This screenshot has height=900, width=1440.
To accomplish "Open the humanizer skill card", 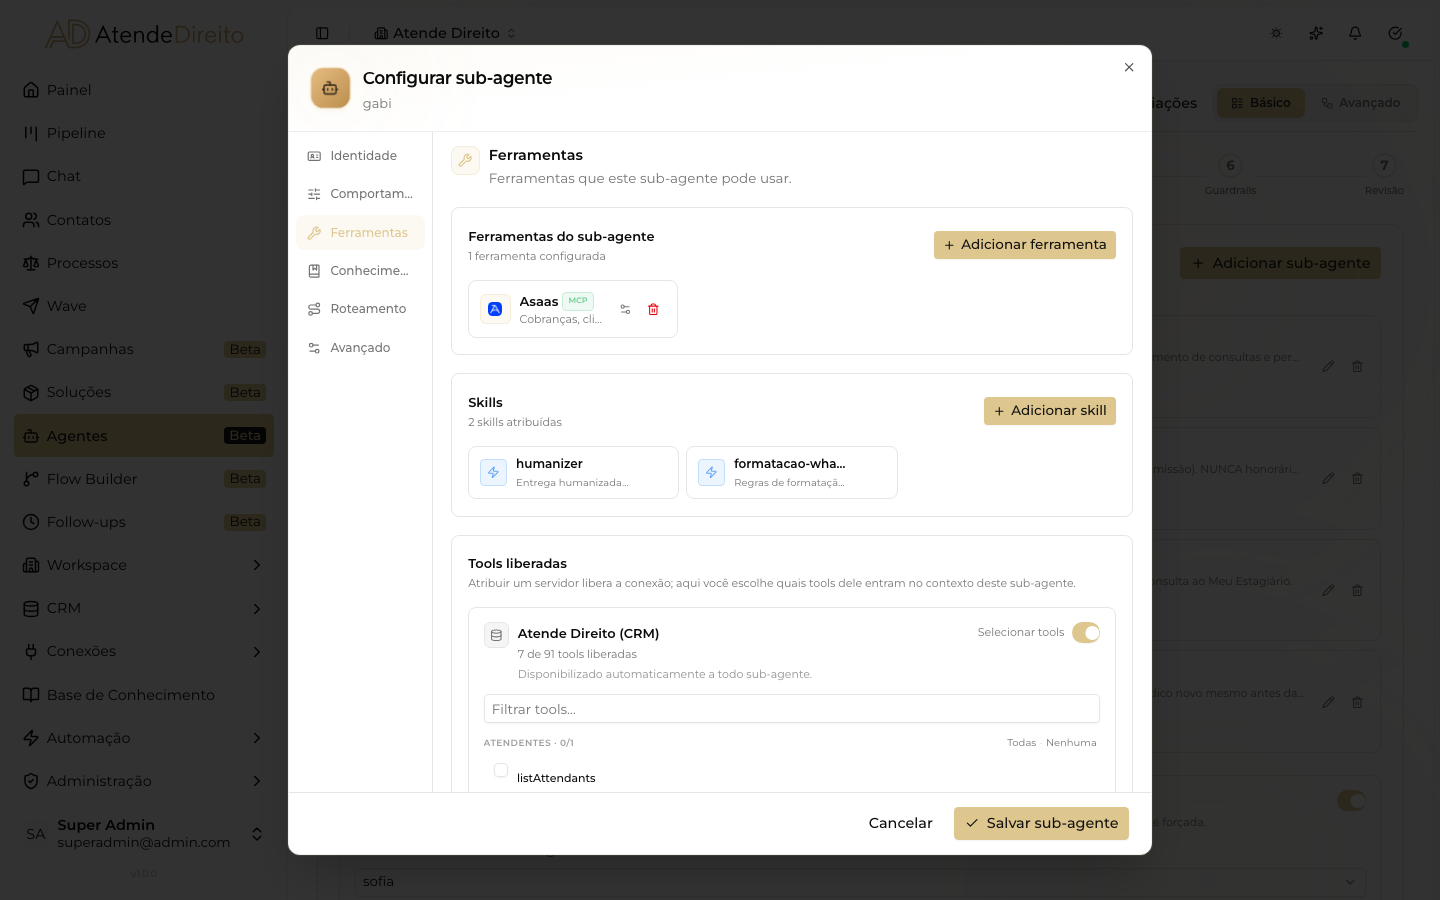I will pyautogui.click(x=573, y=472).
